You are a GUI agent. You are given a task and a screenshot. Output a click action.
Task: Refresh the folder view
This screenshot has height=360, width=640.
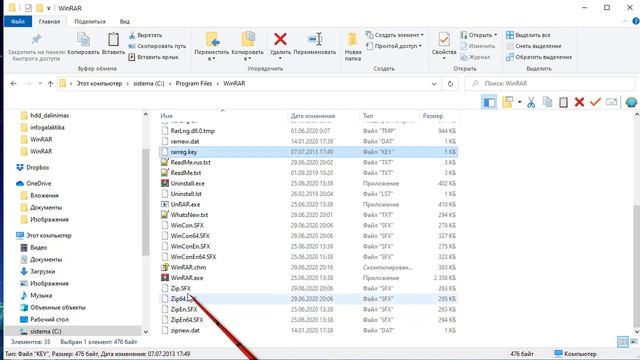coord(450,84)
